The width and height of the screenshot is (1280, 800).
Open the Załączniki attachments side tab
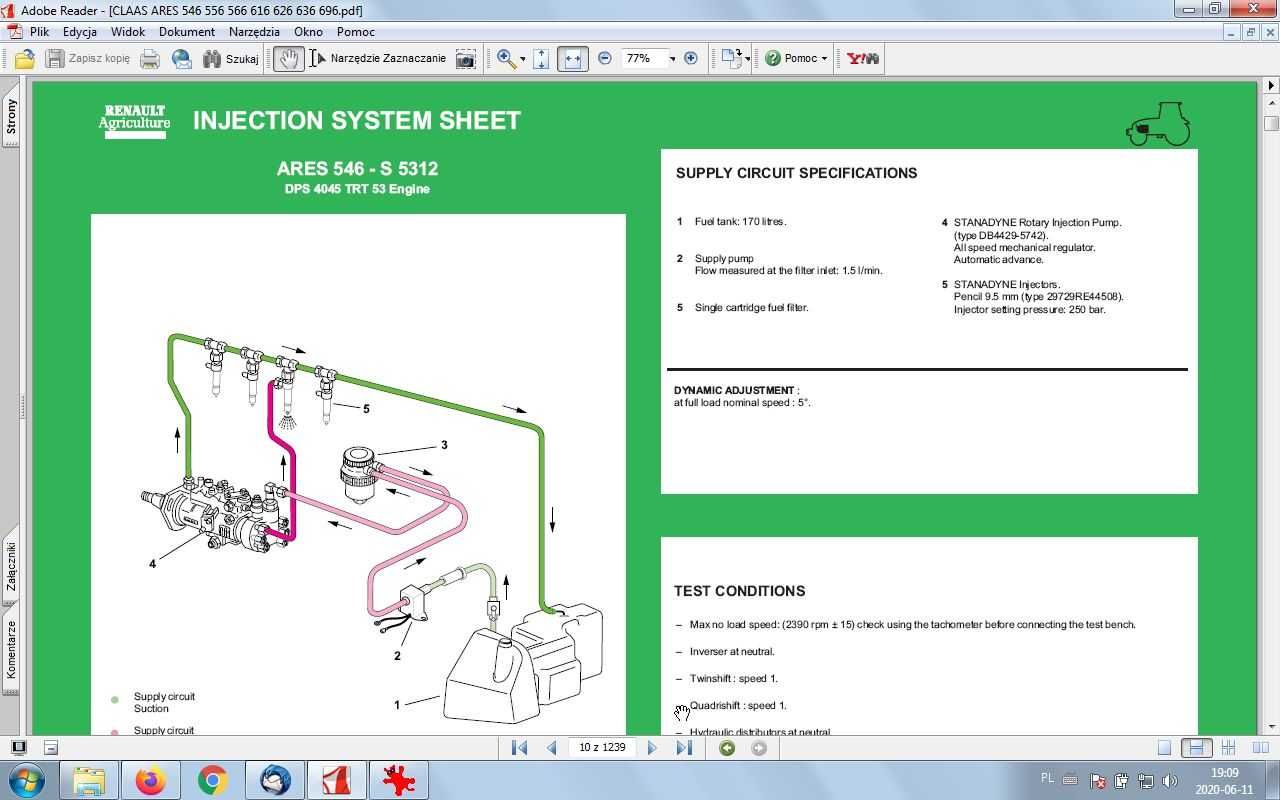pyautogui.click(x=11, y=566)
